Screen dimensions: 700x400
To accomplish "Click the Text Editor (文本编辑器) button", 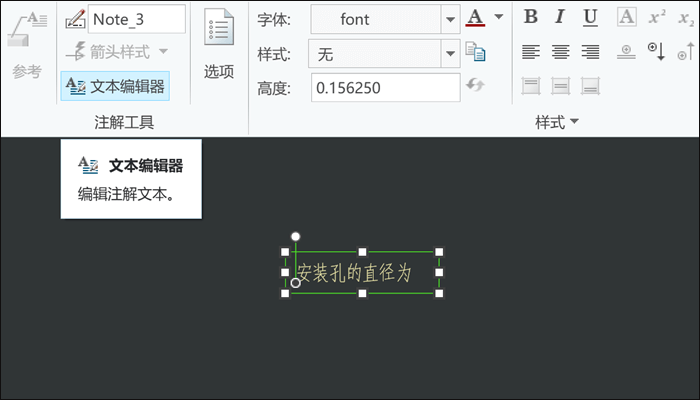I will pyautogui.click(x=115, y=86).
